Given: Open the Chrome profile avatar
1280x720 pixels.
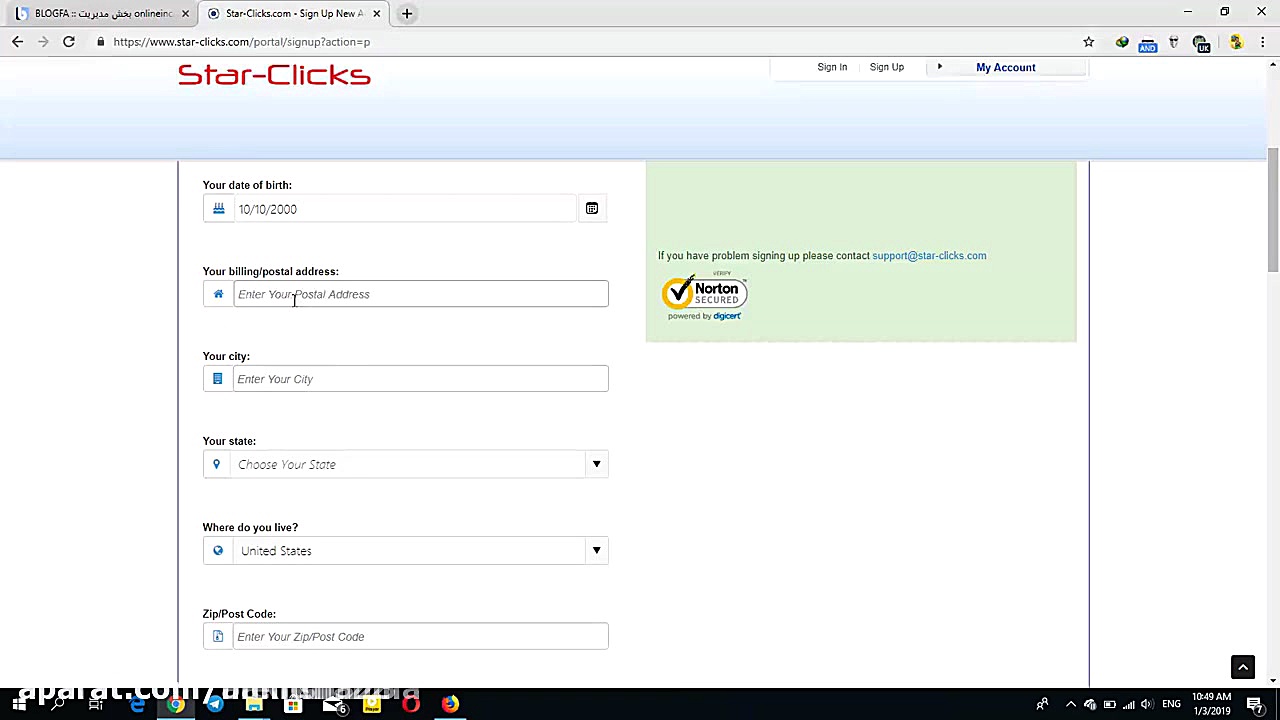Looking at the screenshot, I should (1237, 42).
